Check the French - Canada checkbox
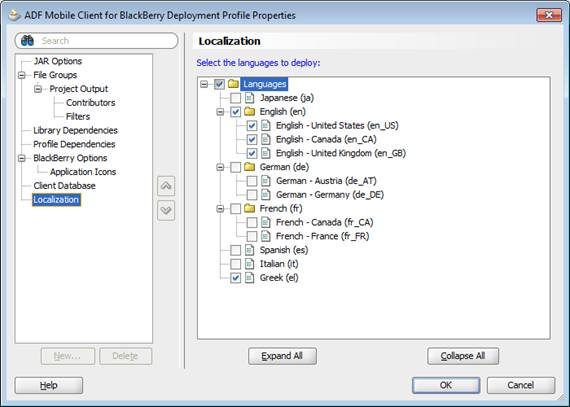The width and height of the screenshot is (570, 407). pos(252,222)
